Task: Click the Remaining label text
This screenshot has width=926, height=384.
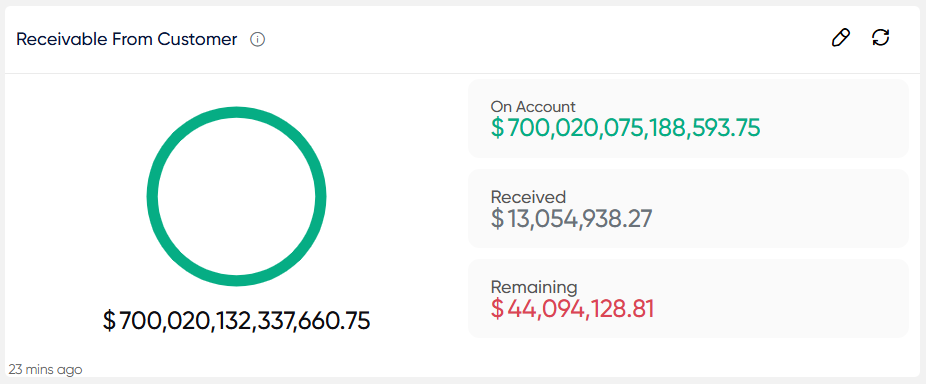Action: [x=534, y=287]
